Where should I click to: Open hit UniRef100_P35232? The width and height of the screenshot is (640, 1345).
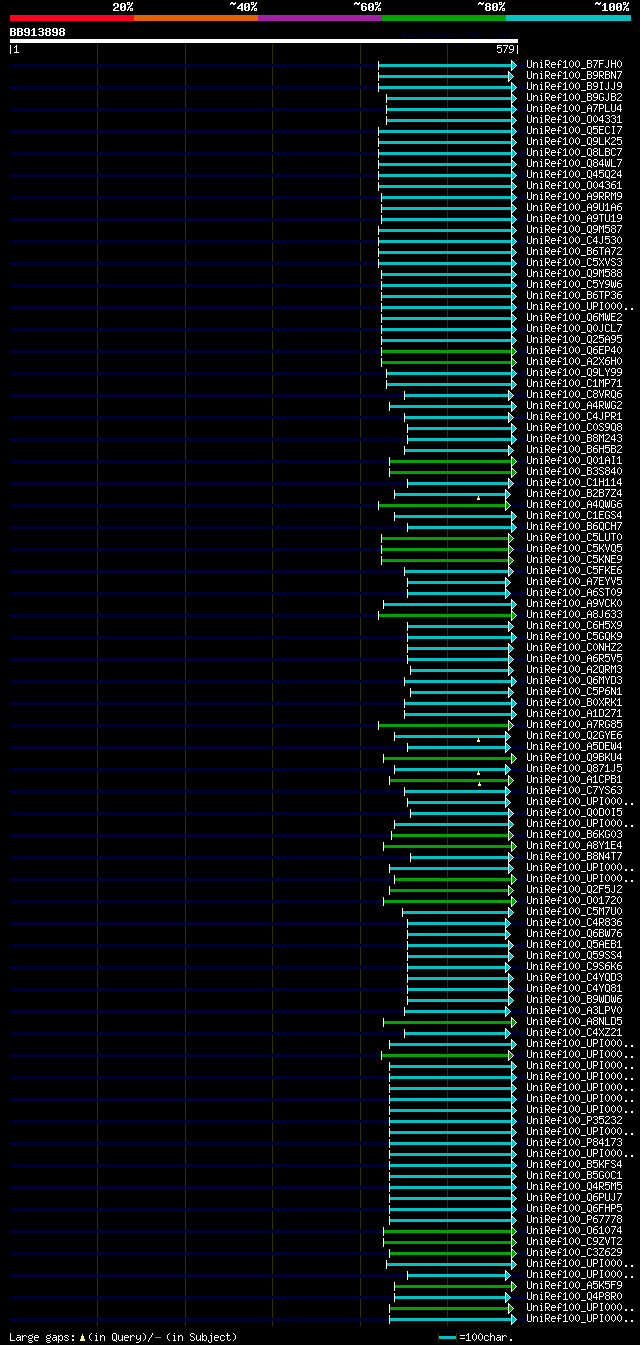(x=574, y=1120)
